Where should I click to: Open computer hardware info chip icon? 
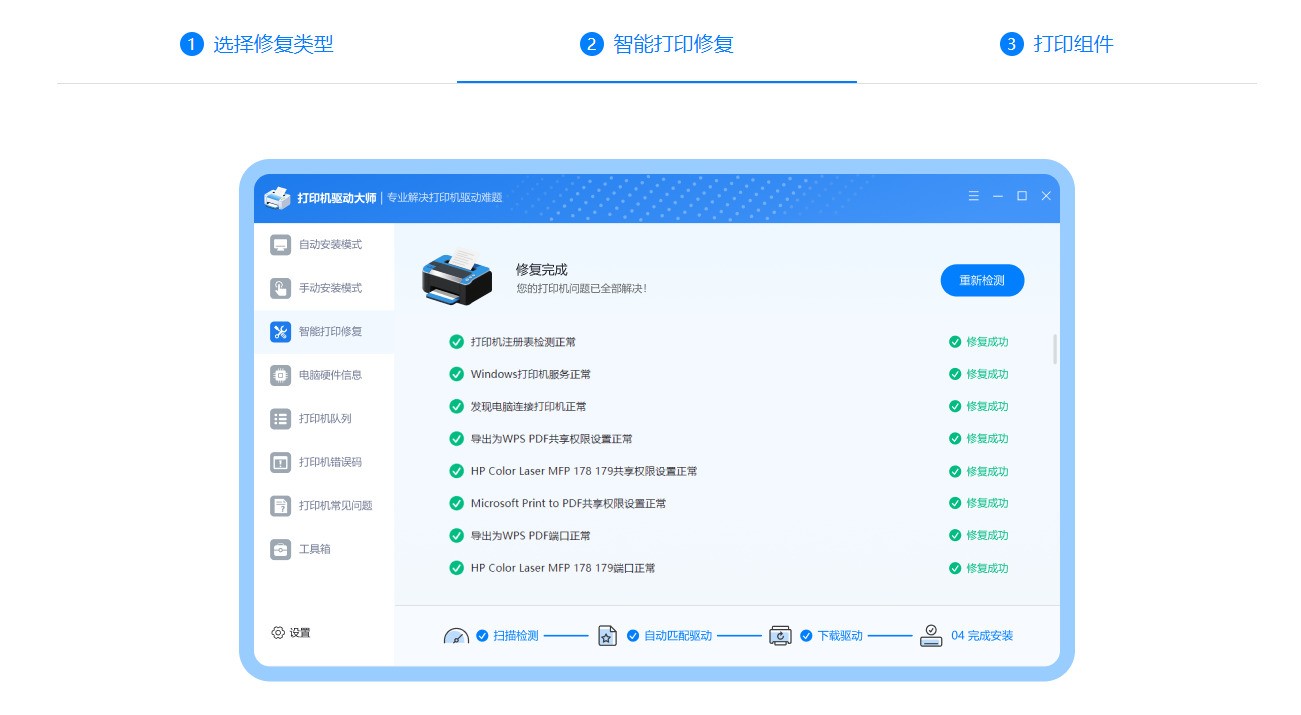(x=280, y=375)
